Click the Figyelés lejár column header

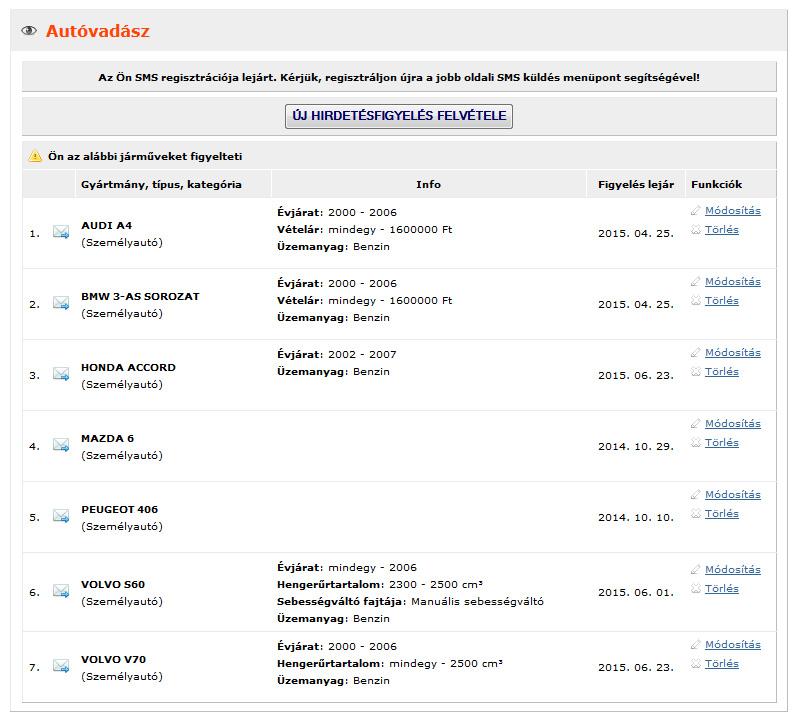pos(636,185)
